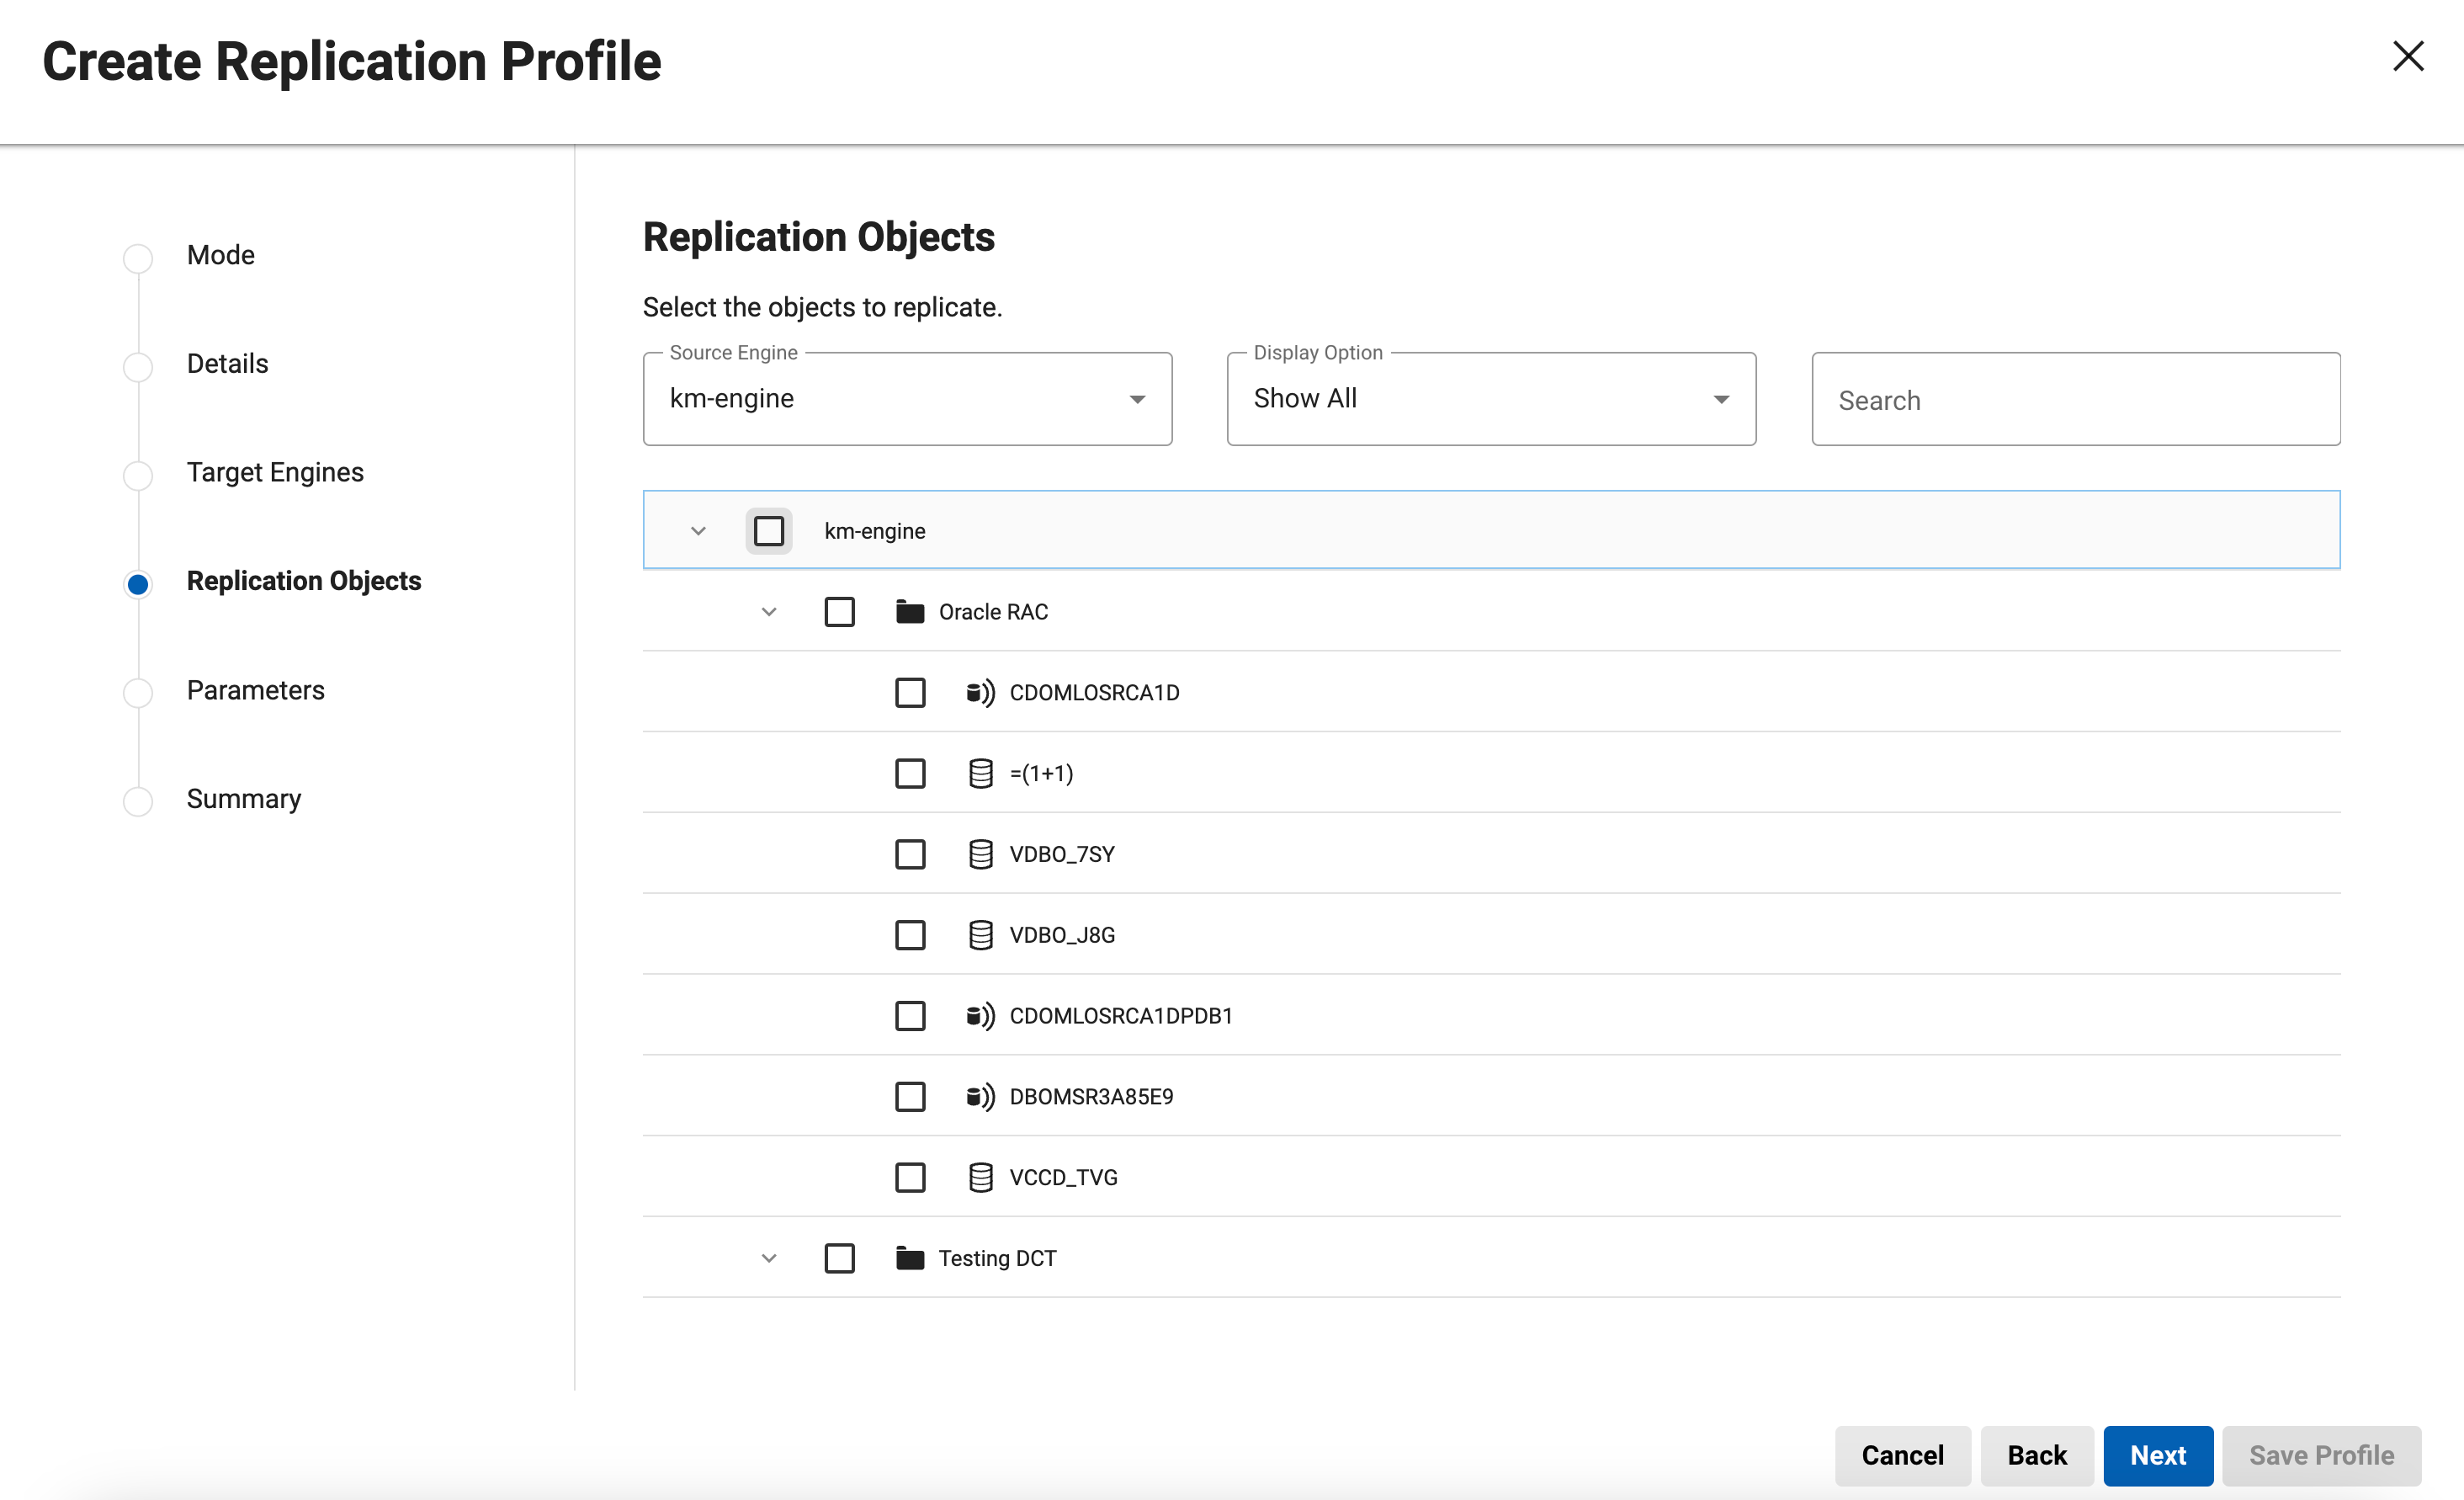Viewport: 2464px width, 1500px height.
Task: Collapse the Oracle RAC tree group
Action: tap(768, 612)
